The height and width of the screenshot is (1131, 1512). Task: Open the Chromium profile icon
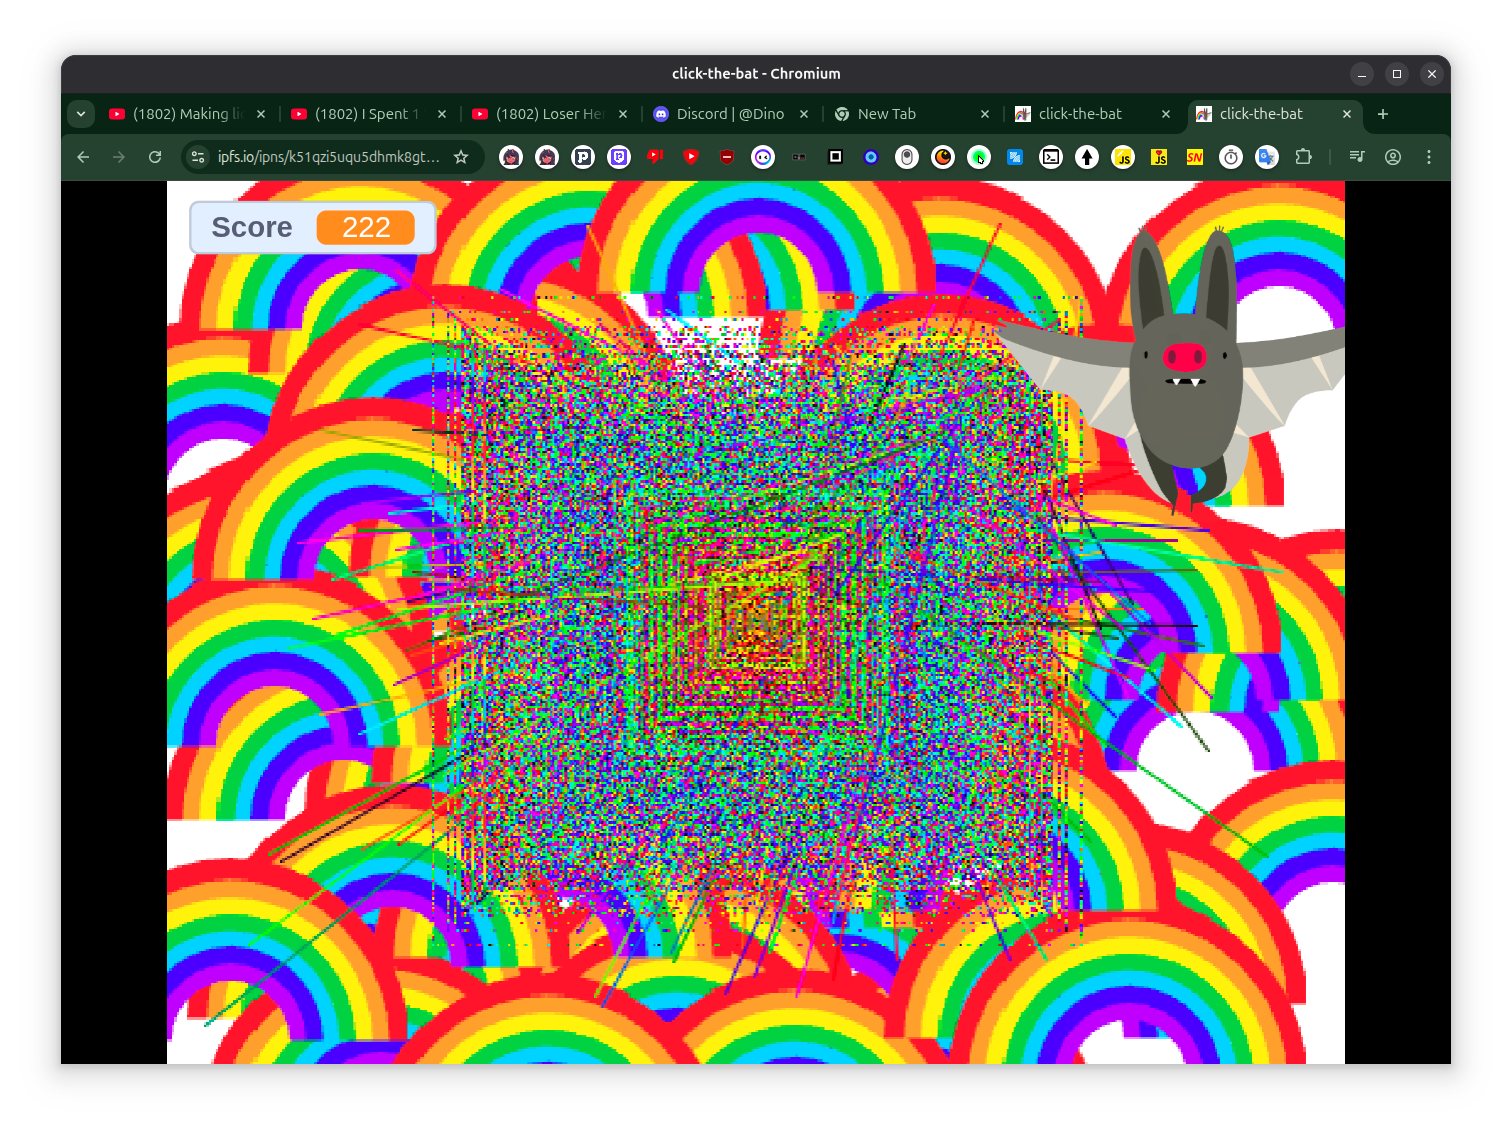(x=1393, y=157)
